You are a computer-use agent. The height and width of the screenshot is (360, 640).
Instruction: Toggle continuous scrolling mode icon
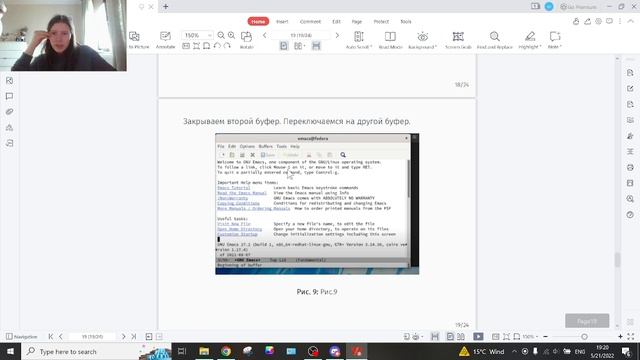tap(316, 46)
